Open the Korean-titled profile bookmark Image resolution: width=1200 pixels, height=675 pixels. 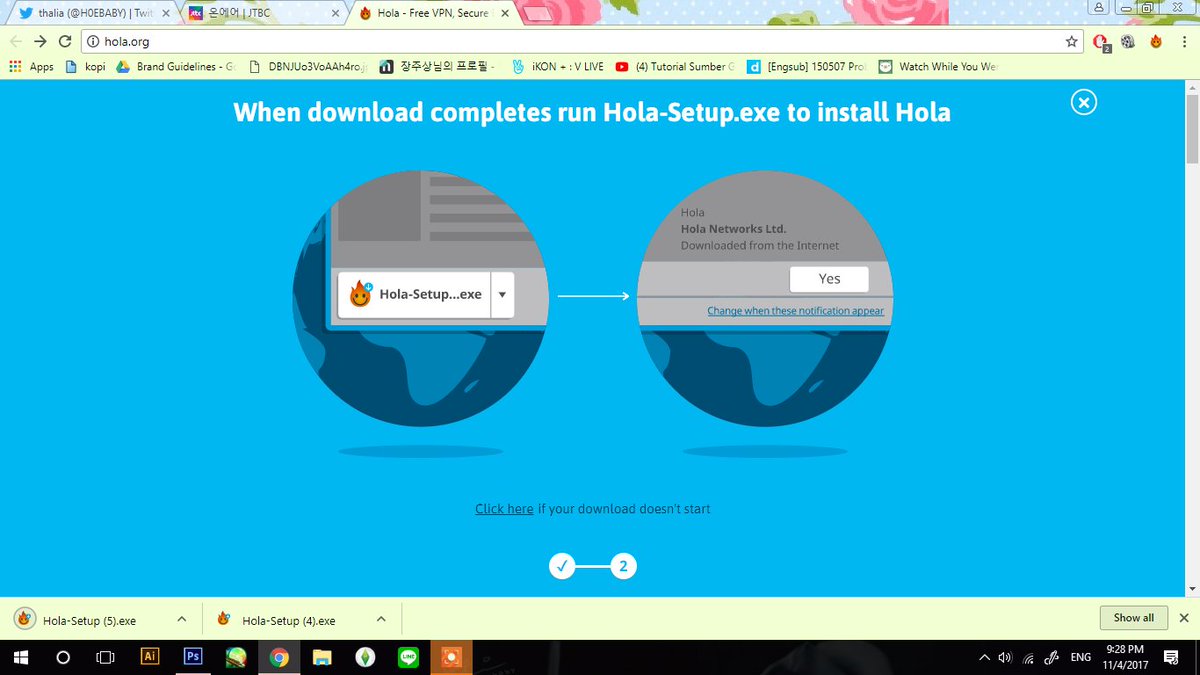pos(439,67)
